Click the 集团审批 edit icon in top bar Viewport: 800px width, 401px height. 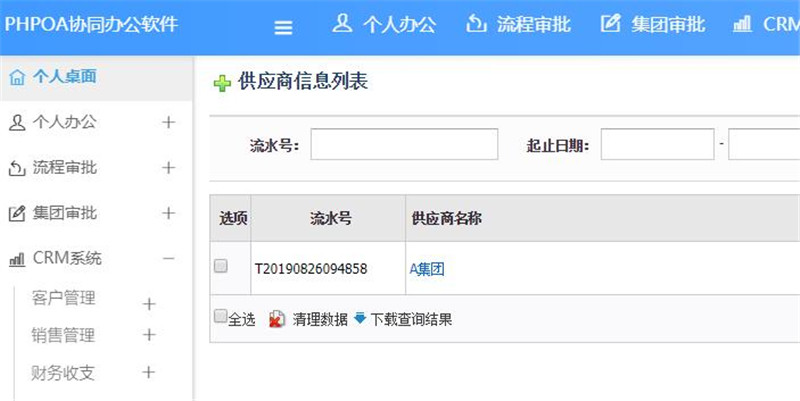pyautogui.click(x=610, y=23)
